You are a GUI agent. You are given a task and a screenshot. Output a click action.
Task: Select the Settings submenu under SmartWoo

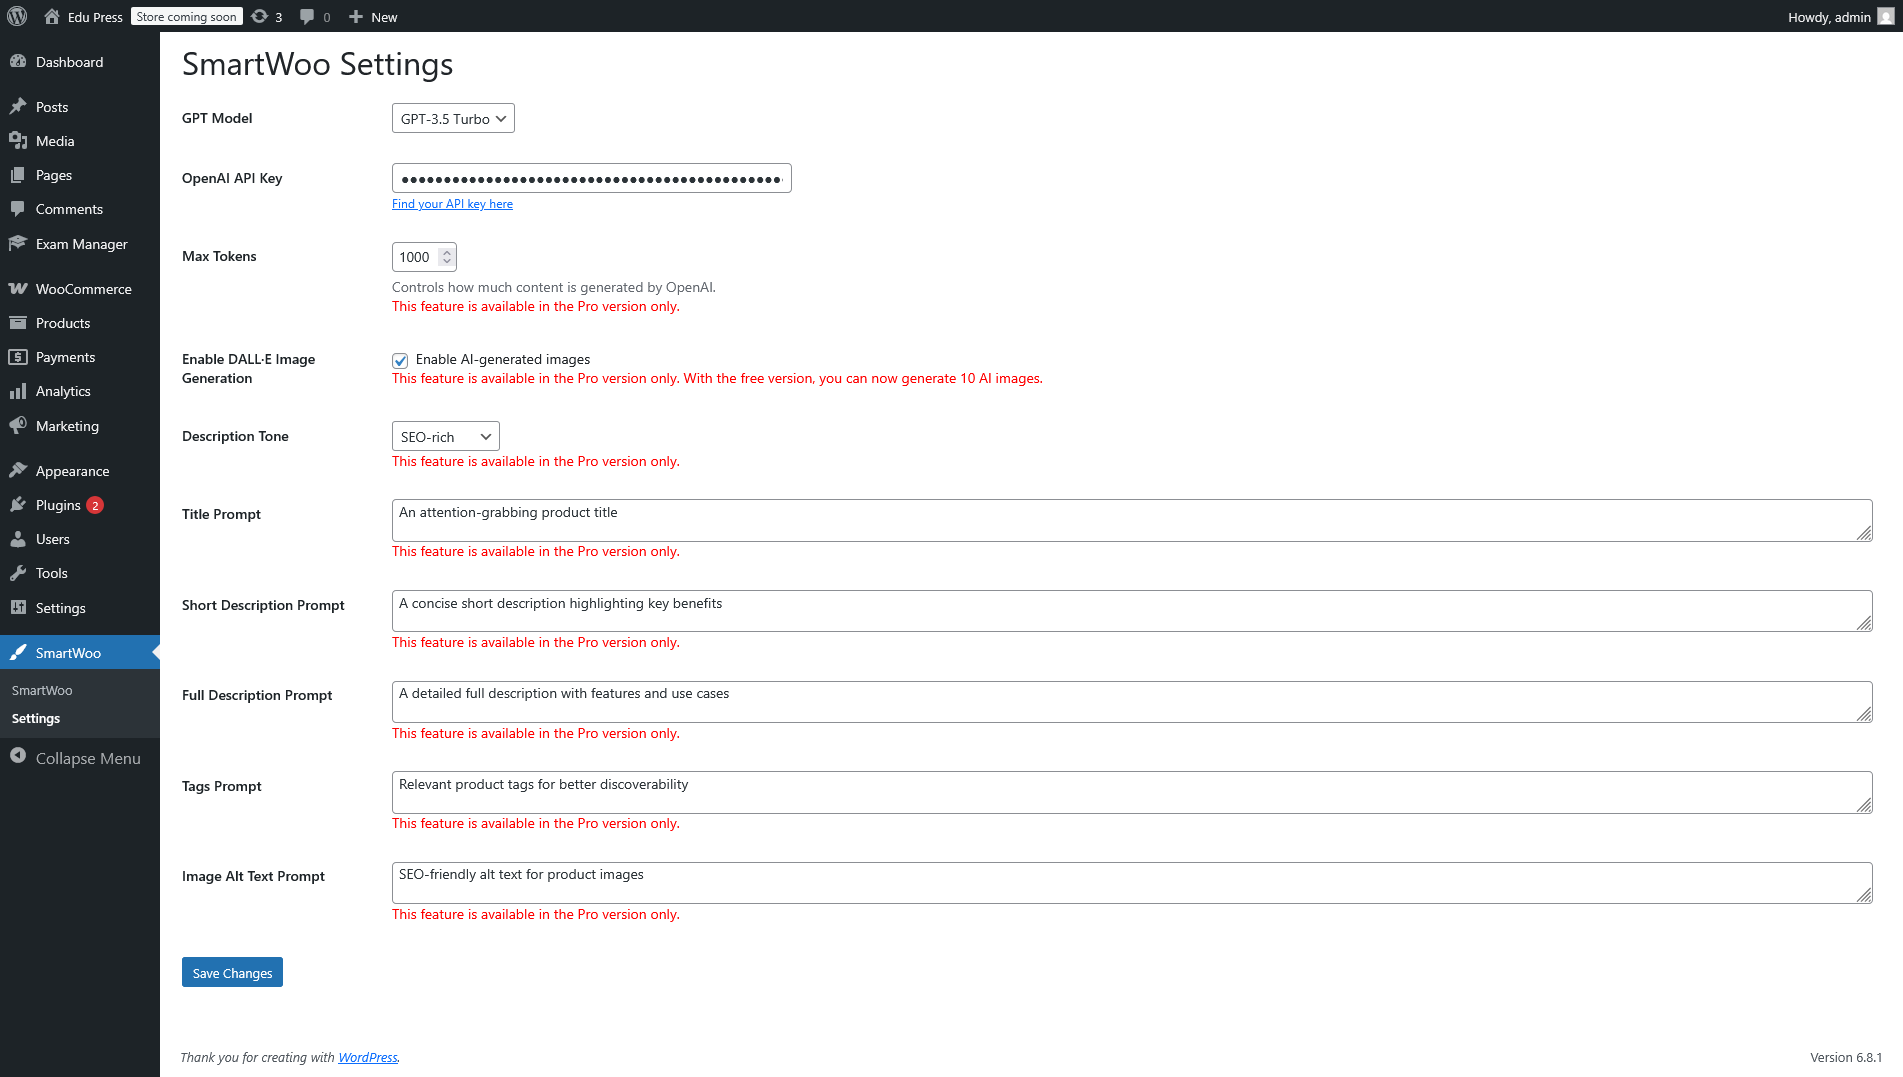coord(36,718)
